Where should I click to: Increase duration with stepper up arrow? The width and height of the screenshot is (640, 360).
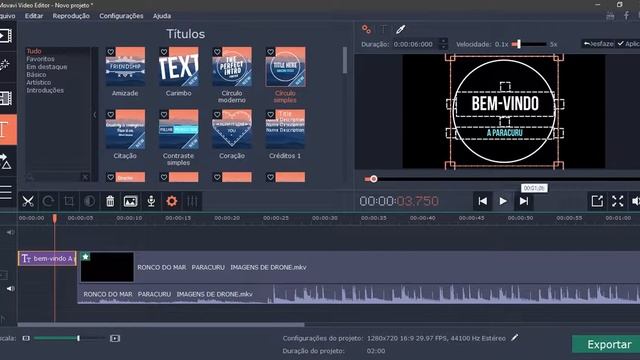point(443,41)
